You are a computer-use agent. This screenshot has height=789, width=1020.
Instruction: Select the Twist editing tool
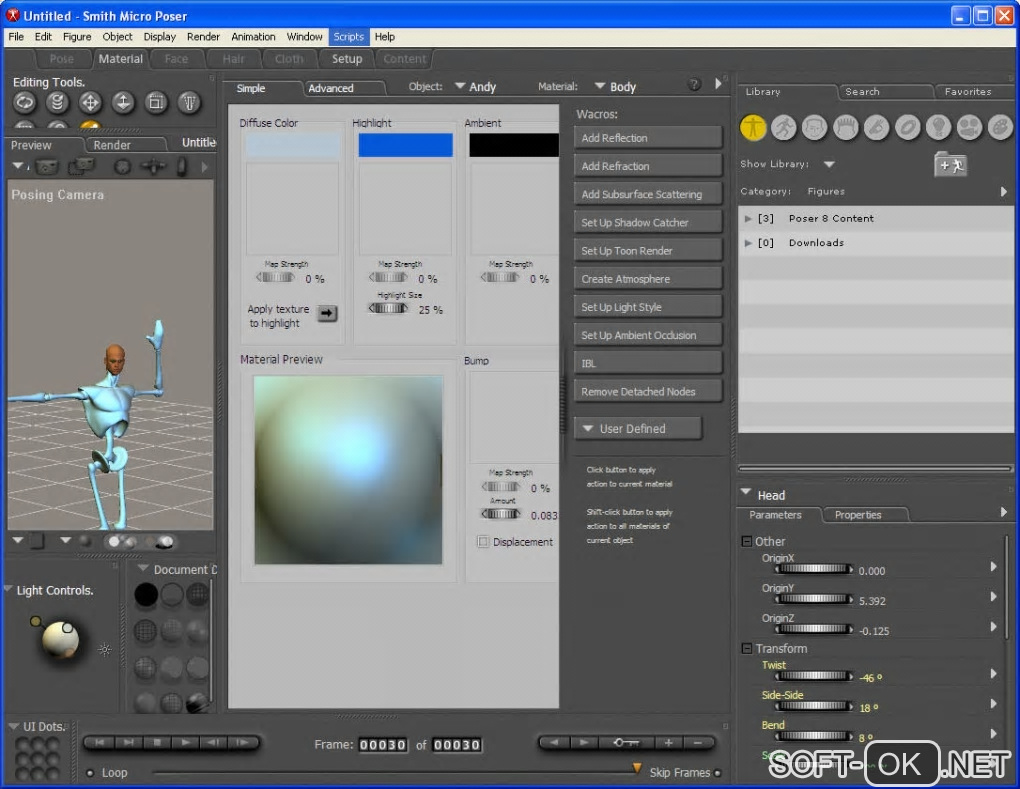tap(58, 102)
